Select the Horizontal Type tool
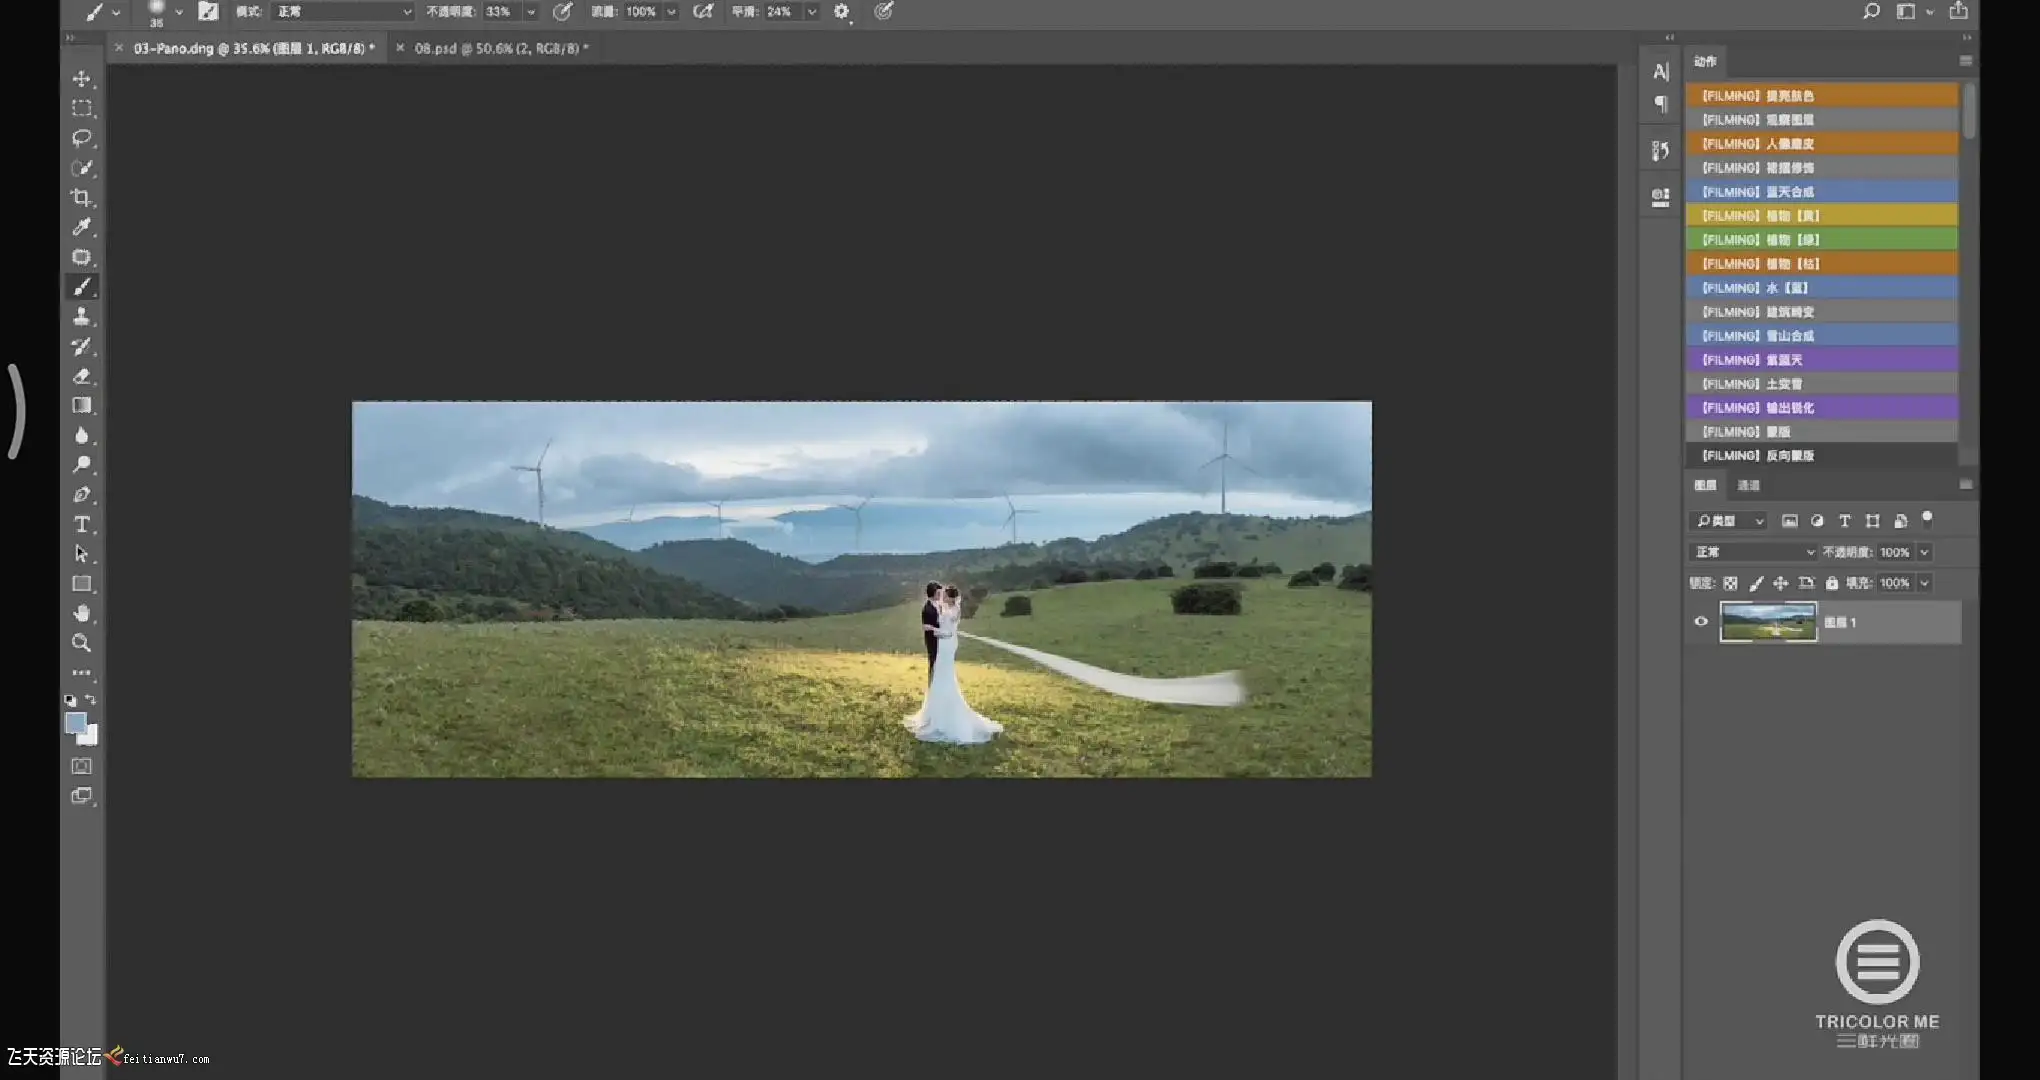This screenshot has height=1080, width=2040. coord(82,524)
